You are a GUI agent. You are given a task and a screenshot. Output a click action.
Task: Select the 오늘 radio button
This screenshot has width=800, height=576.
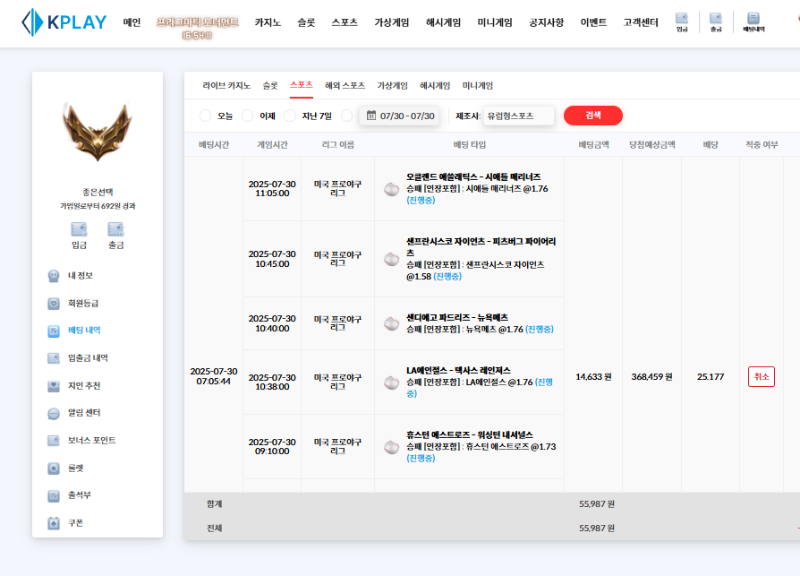[x=205, y=116]
